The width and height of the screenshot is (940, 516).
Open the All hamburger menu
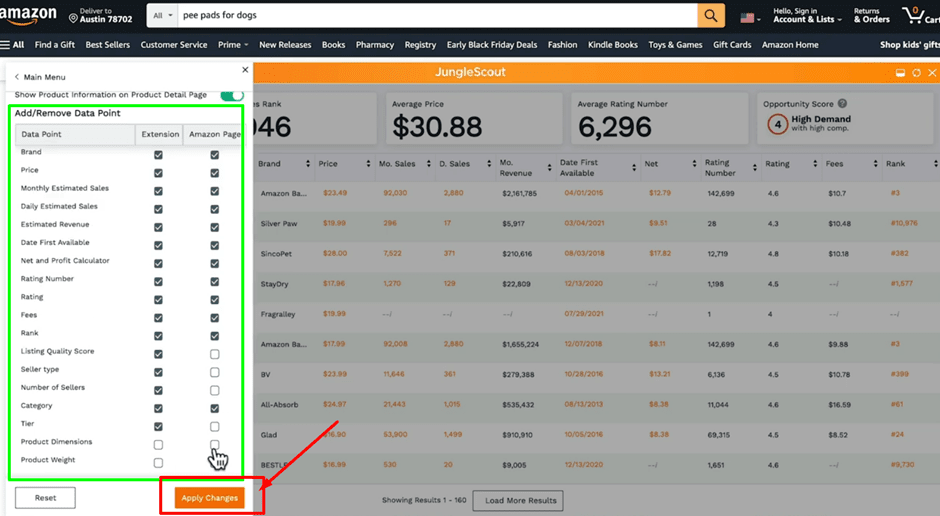click(x=13, y=45)
